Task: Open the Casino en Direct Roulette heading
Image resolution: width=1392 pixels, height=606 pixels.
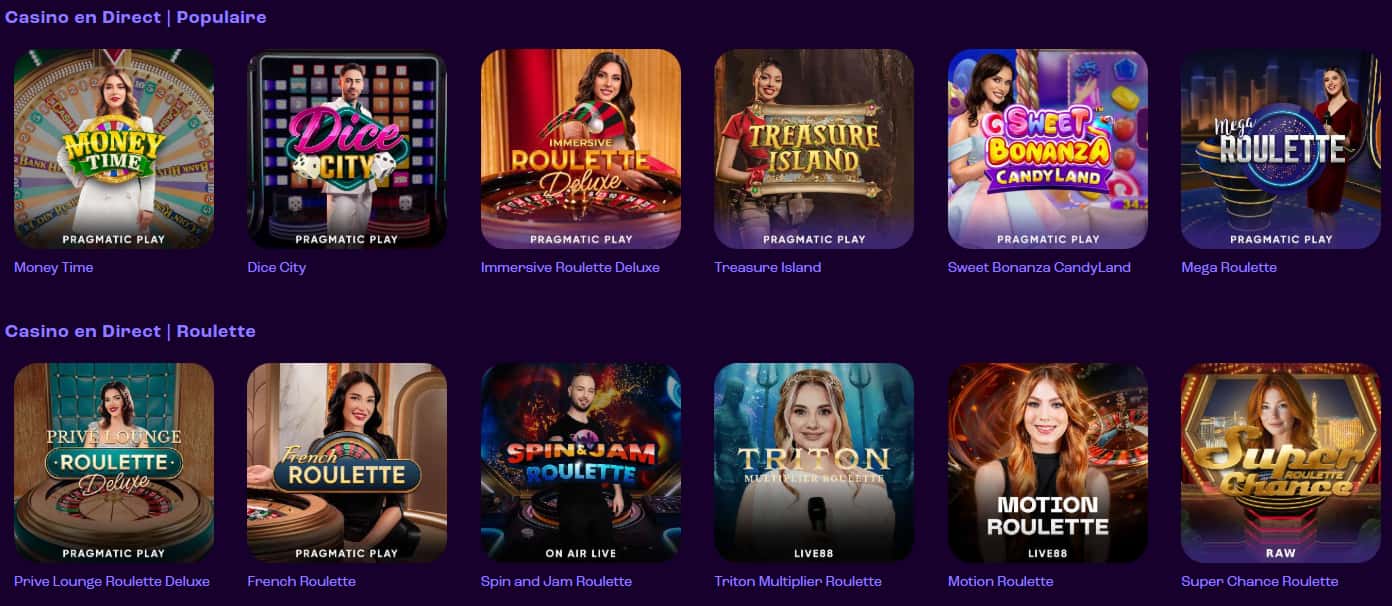Action: 130,331
